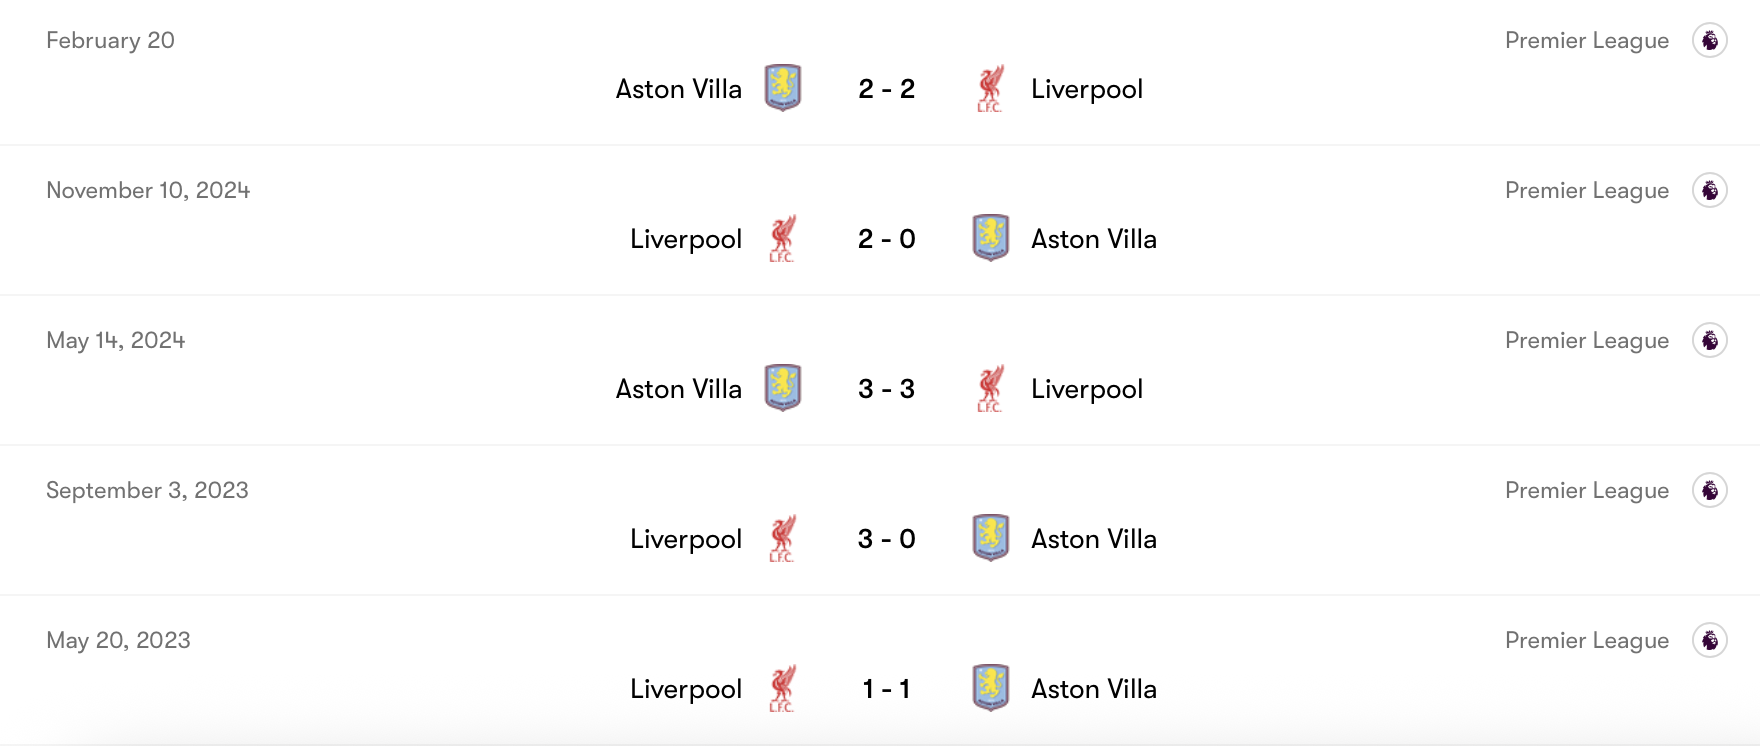Screen dimensions: 1760x746
Task: Click Aston Villa team name in the top match
Action: tap(678, 88)
